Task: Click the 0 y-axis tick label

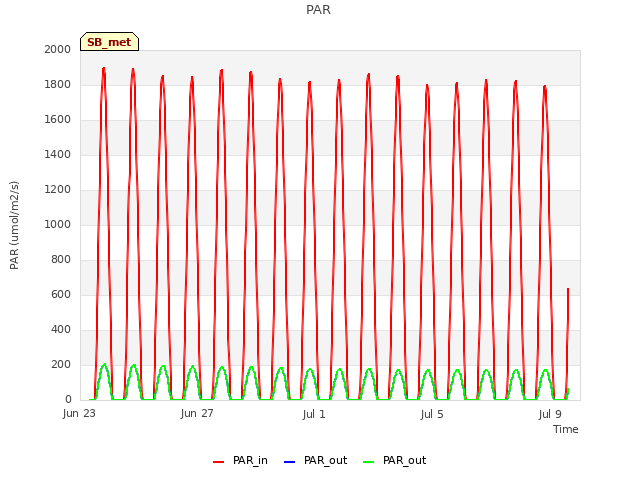Action: point(68,400)
